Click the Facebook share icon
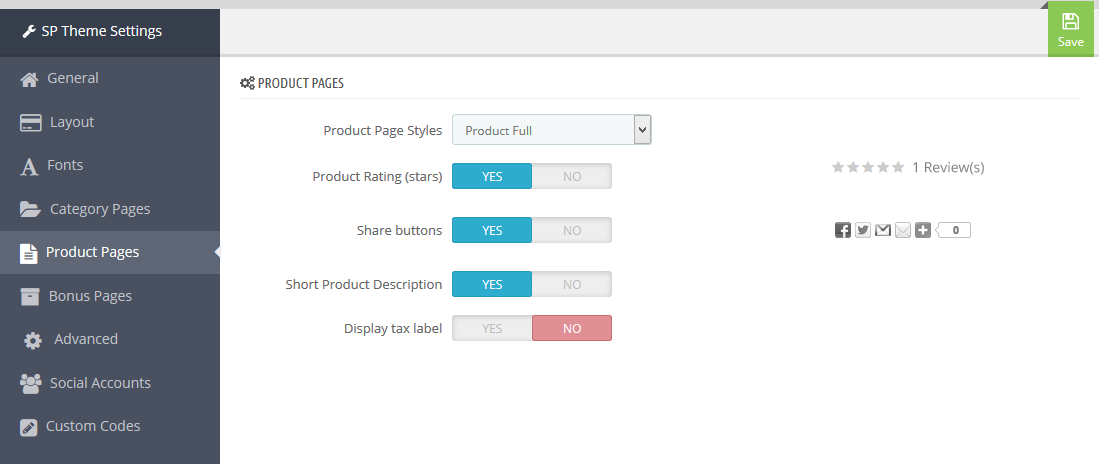1099x464 pixels. (842, 230)
